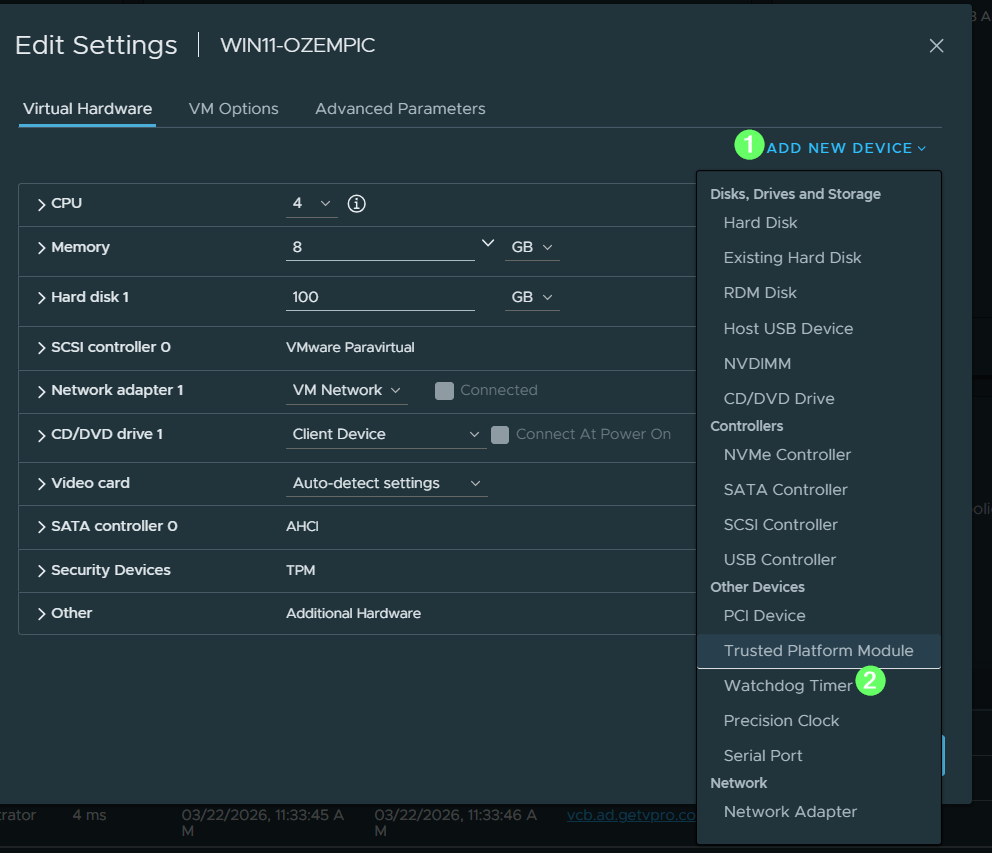
Task: Click the Hard disk size field
Action: 380,297
